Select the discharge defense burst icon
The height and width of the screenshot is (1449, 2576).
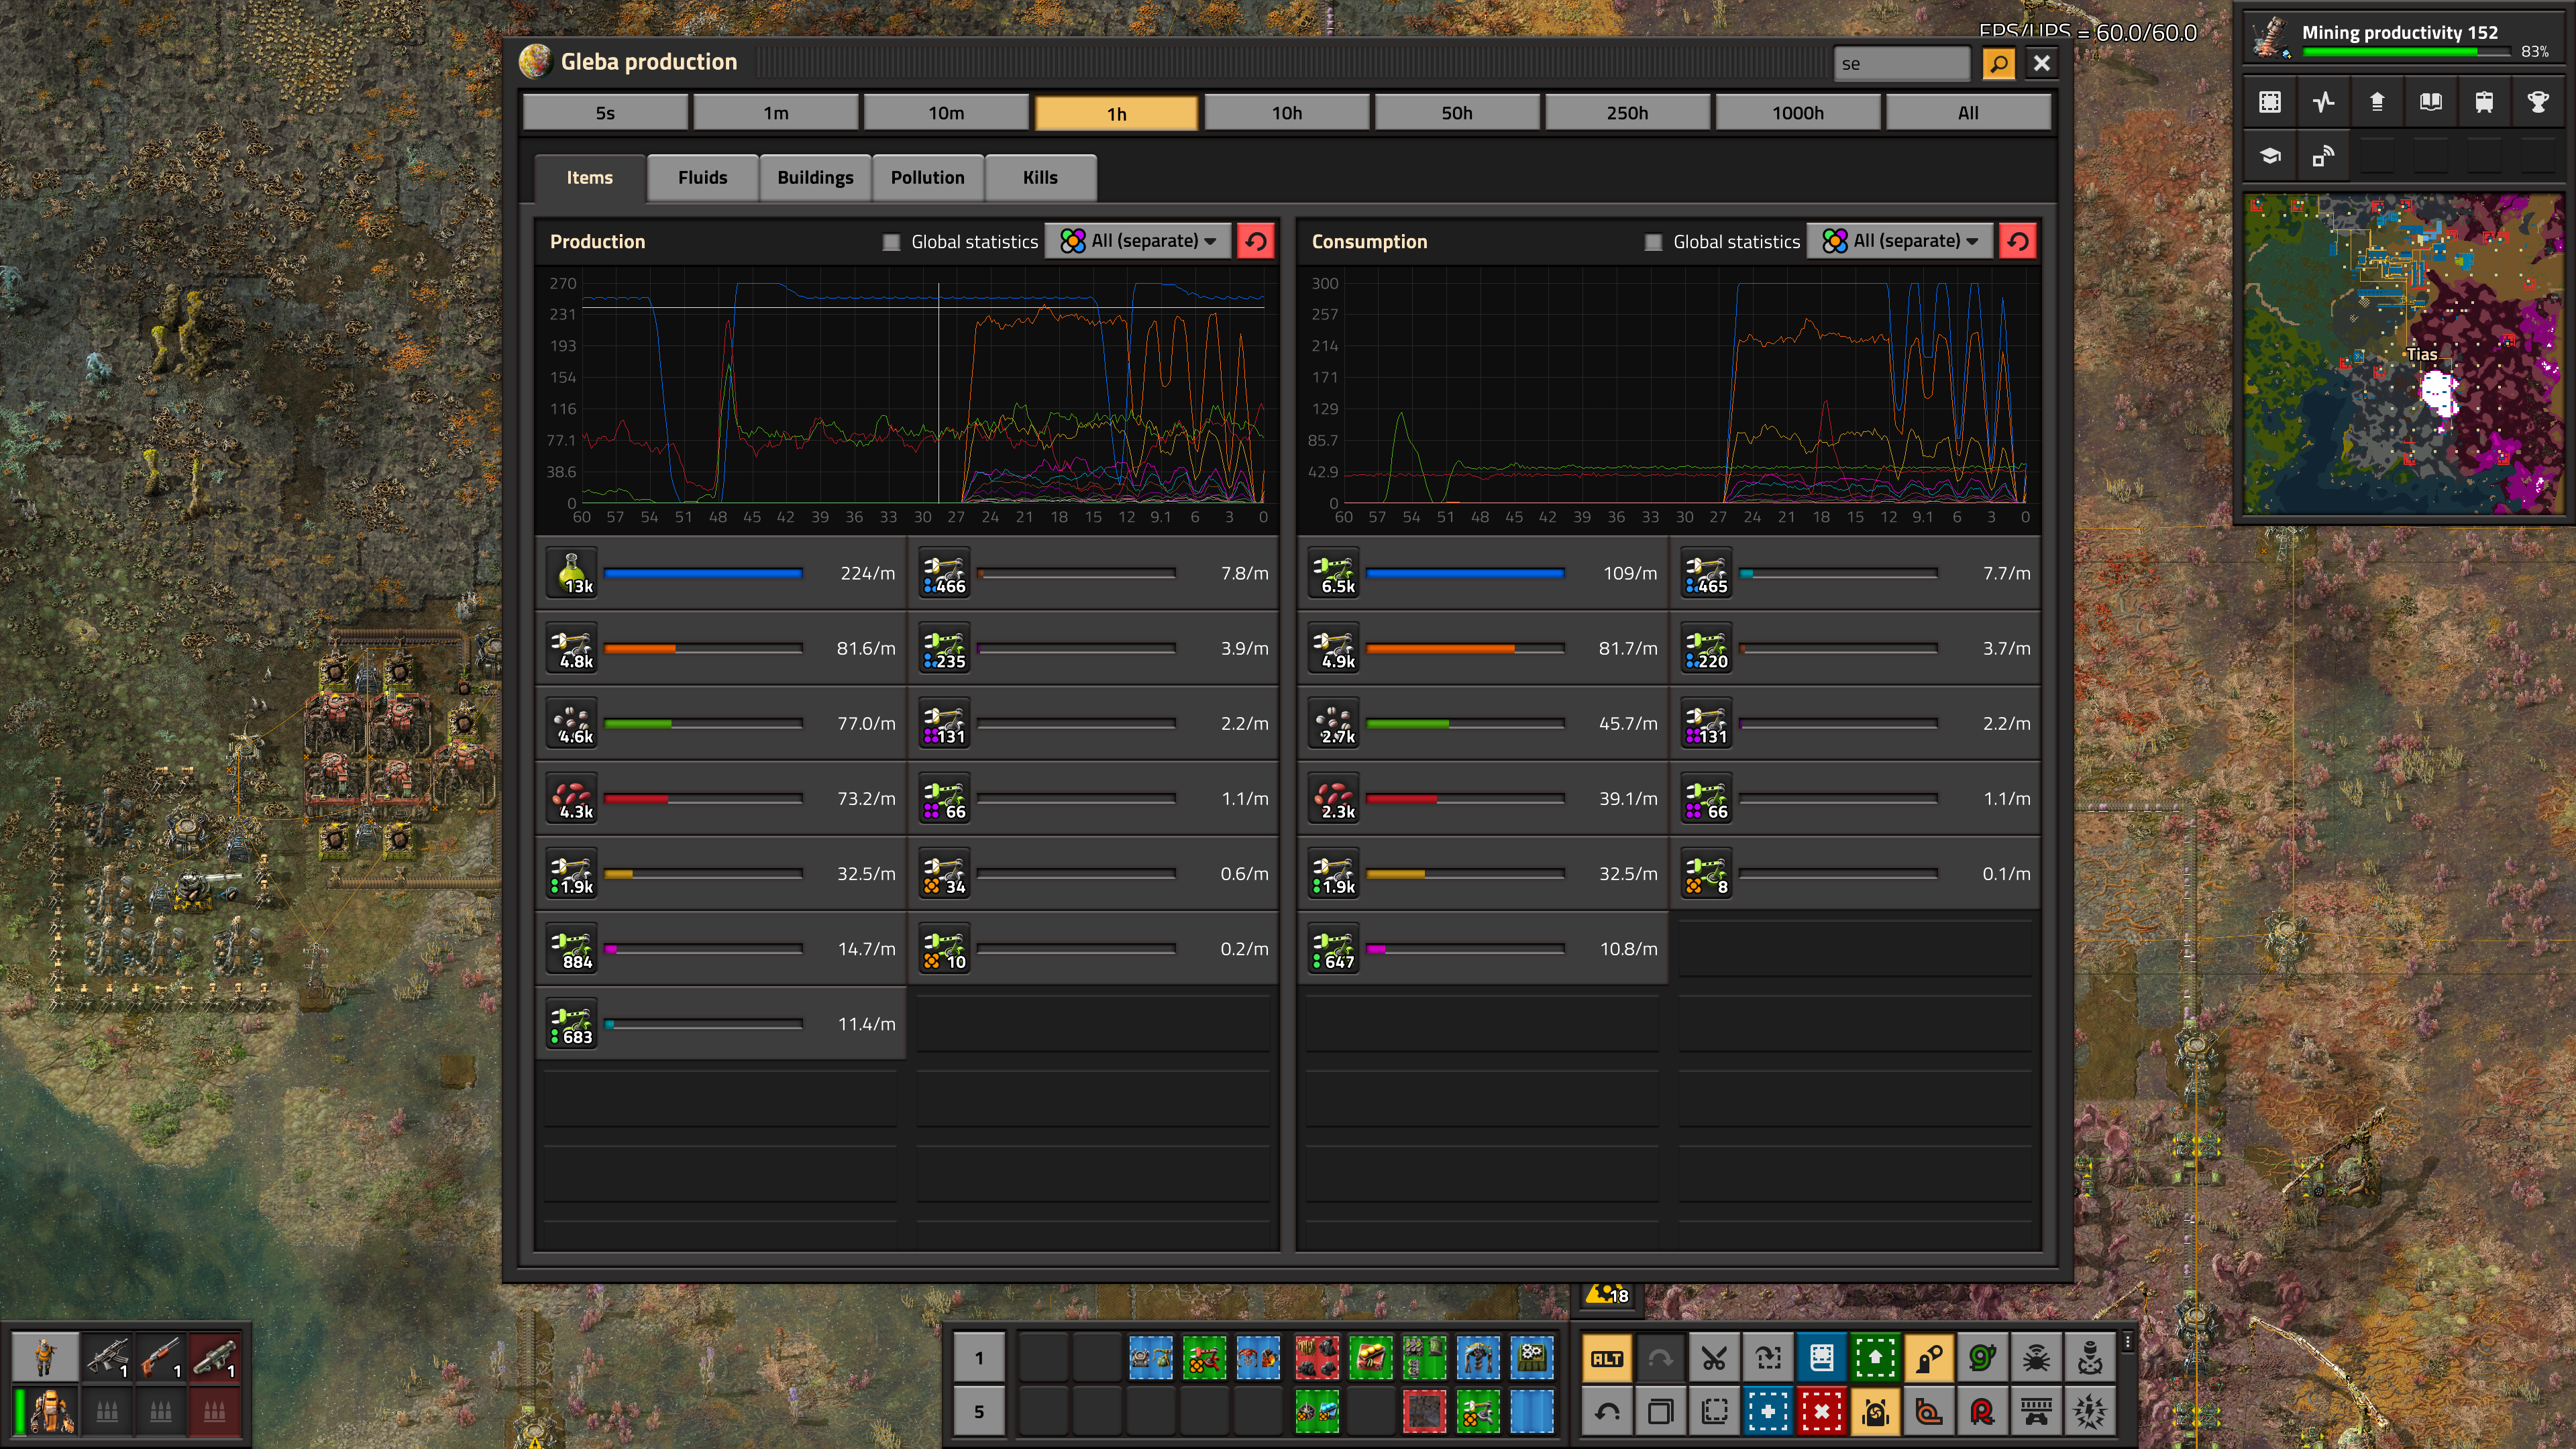tap(2090, 1412)
